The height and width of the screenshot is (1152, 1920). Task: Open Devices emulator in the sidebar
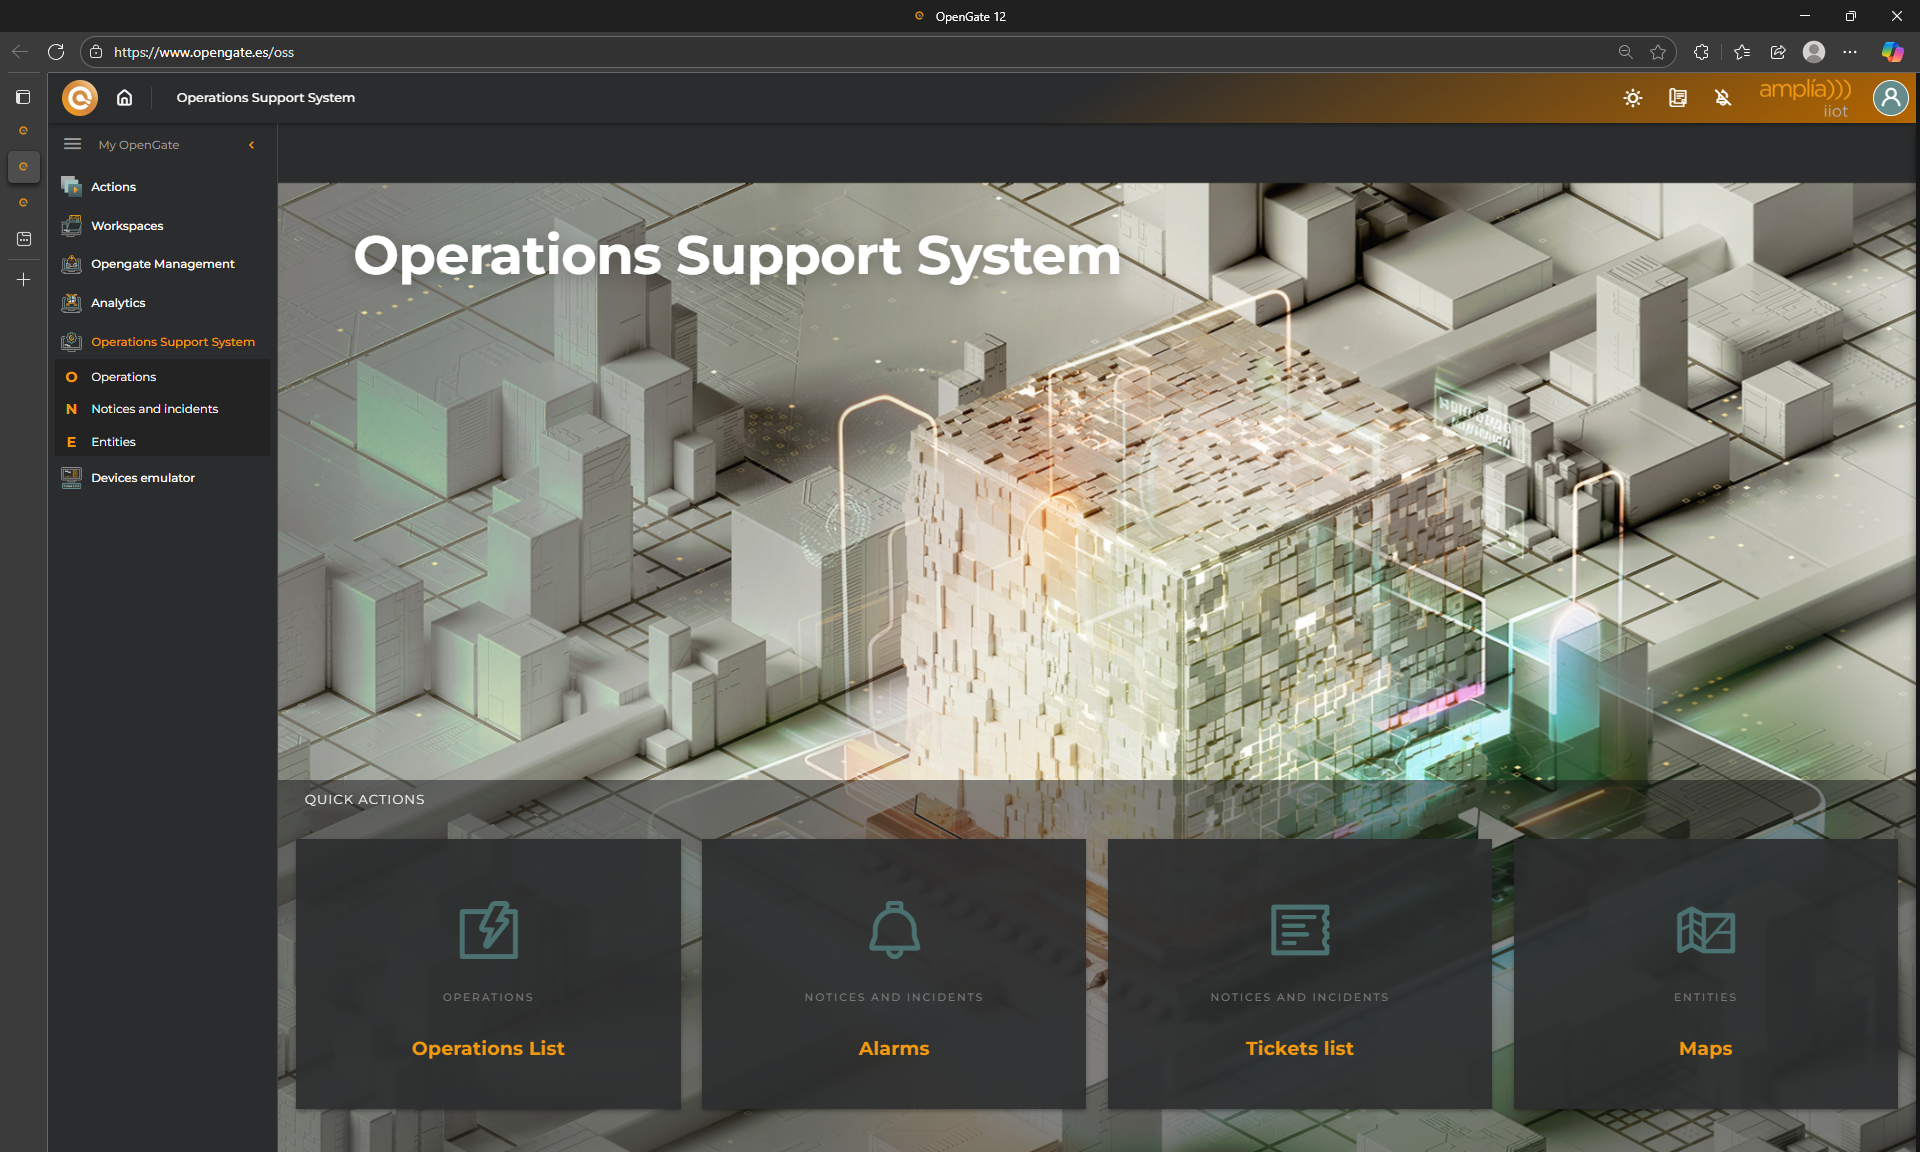[142, 478]
